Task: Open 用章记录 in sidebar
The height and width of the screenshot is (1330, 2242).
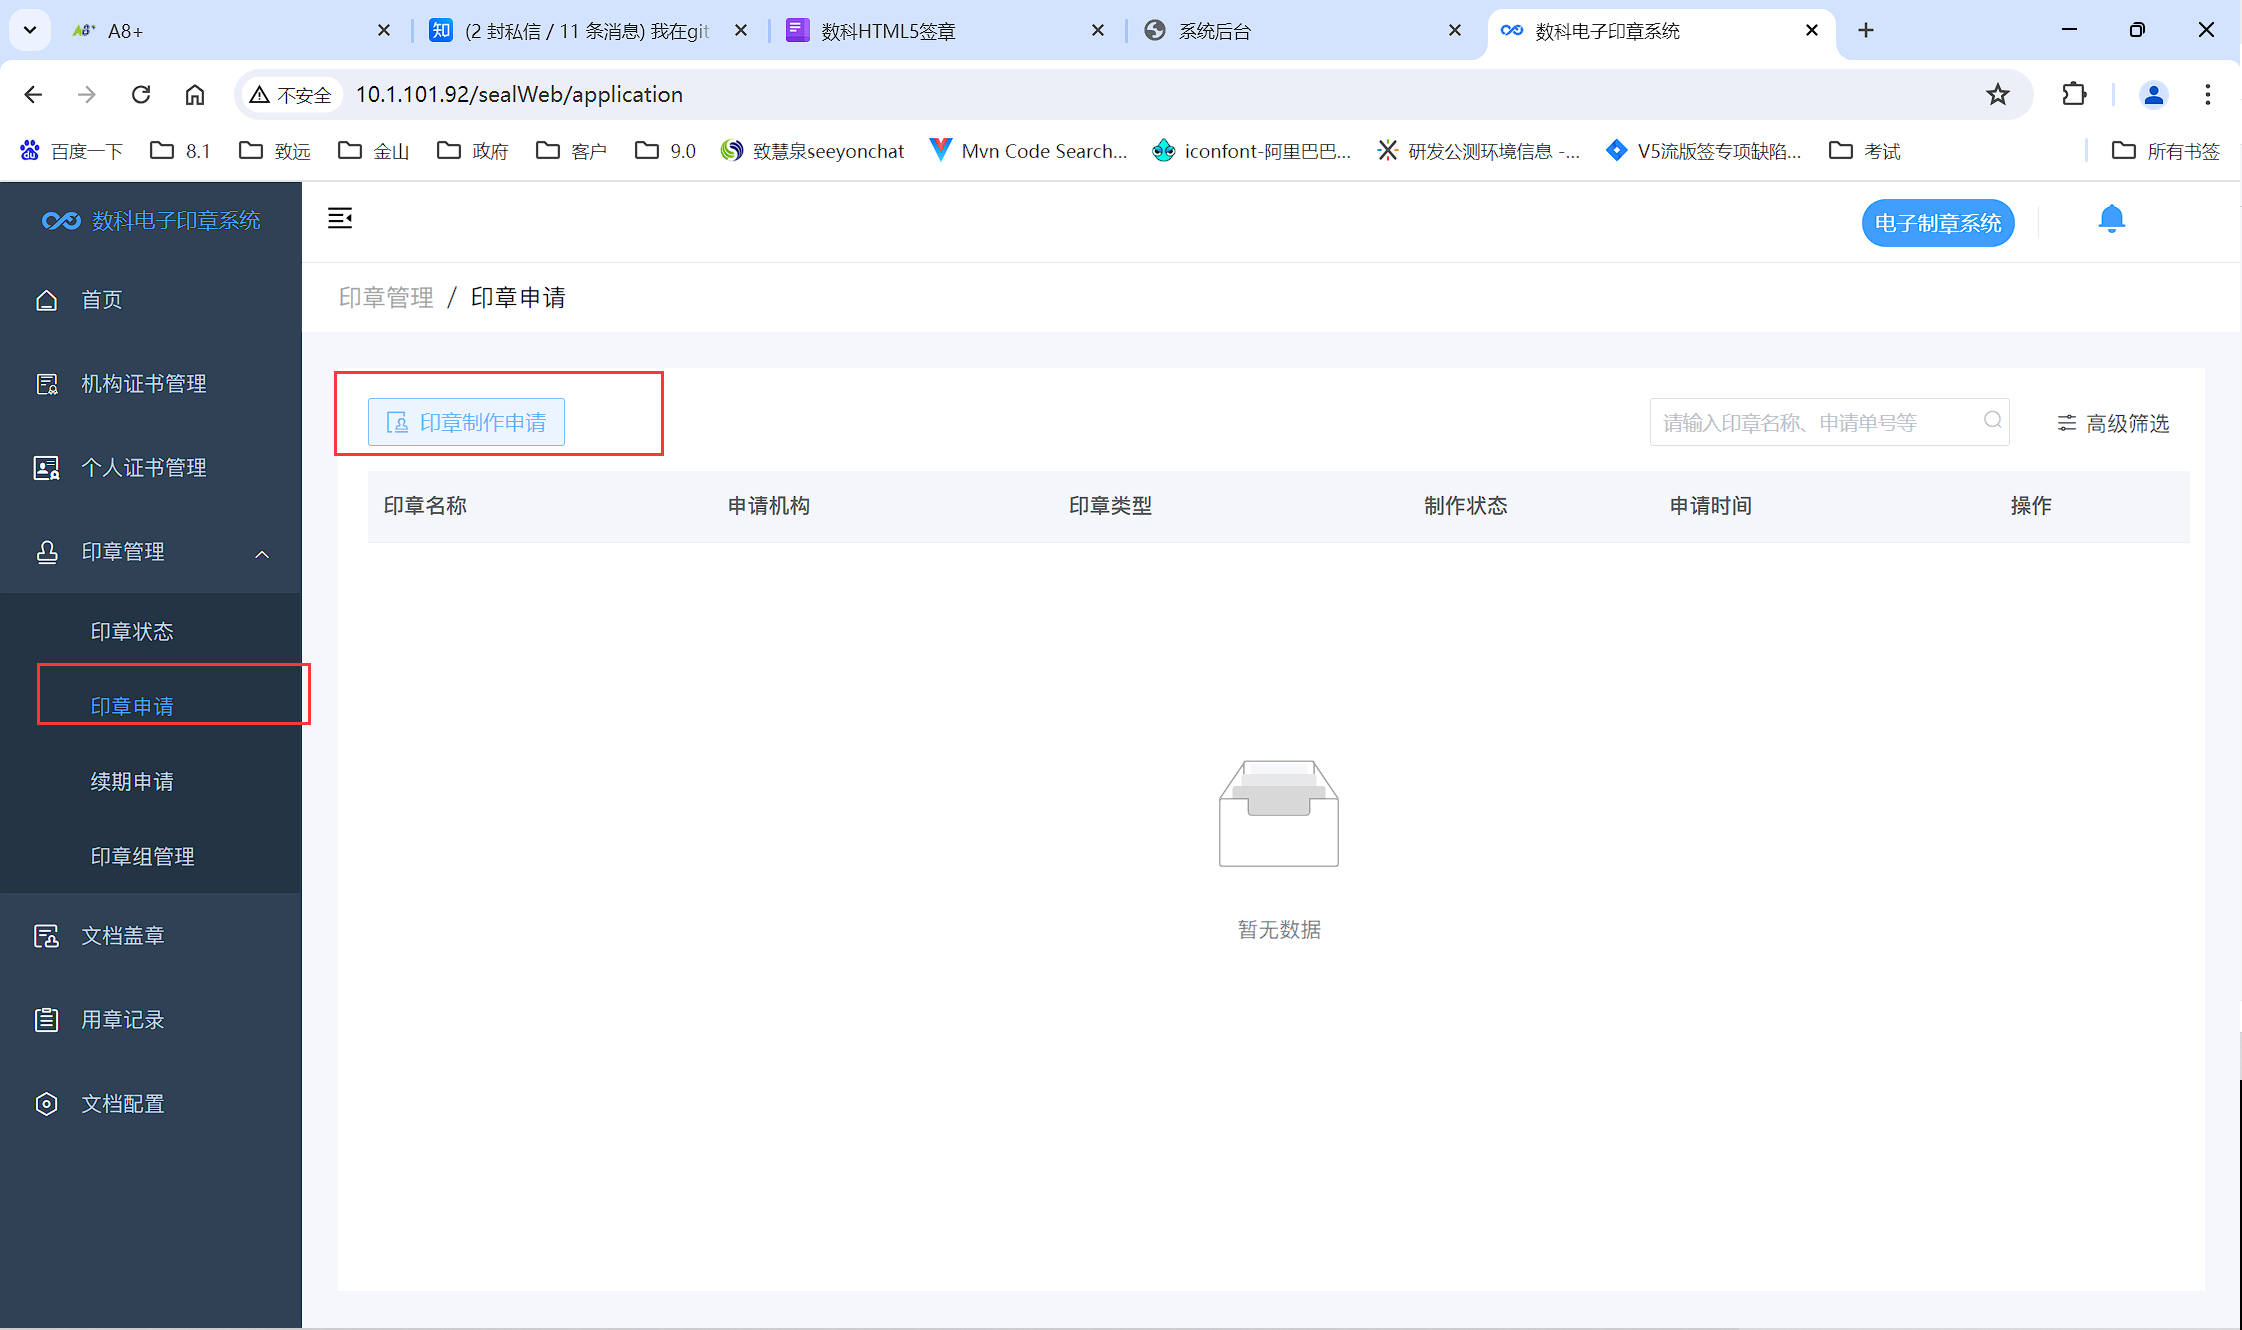Action: pos(122,1020)
